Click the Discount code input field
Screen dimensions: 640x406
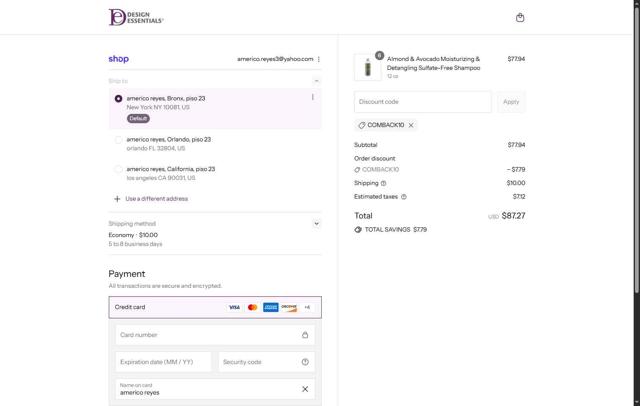click(x=423, y=102)
